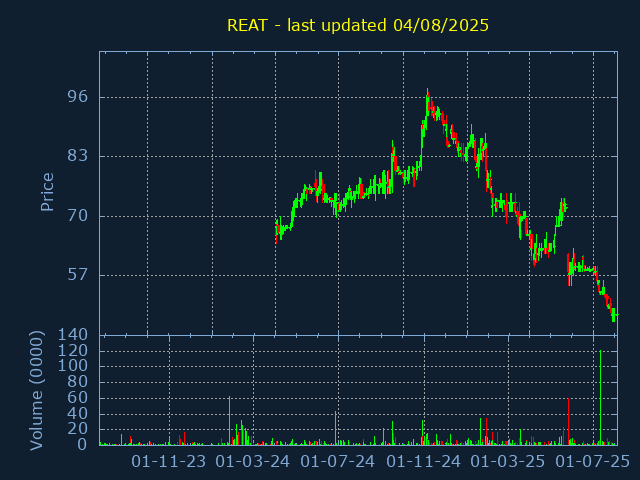Click the volume axis label 40
This screenshot has height=480, width=640.
78,413
